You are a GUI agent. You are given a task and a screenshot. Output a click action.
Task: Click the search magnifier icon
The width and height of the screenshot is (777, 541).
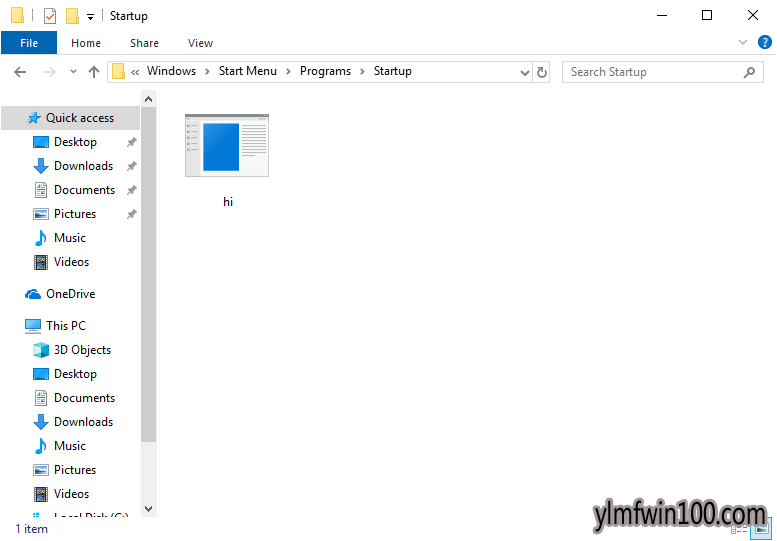[x=749, y=72]
